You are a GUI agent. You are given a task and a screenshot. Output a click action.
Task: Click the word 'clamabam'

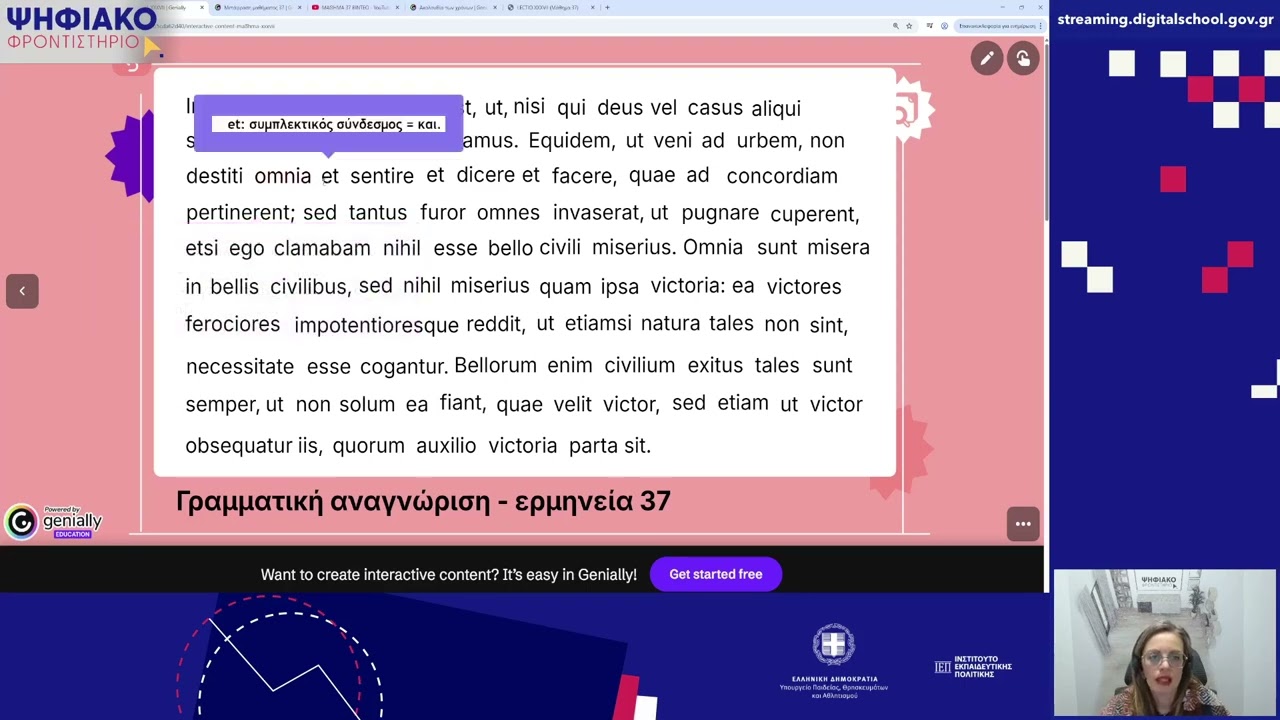point(322,248)
